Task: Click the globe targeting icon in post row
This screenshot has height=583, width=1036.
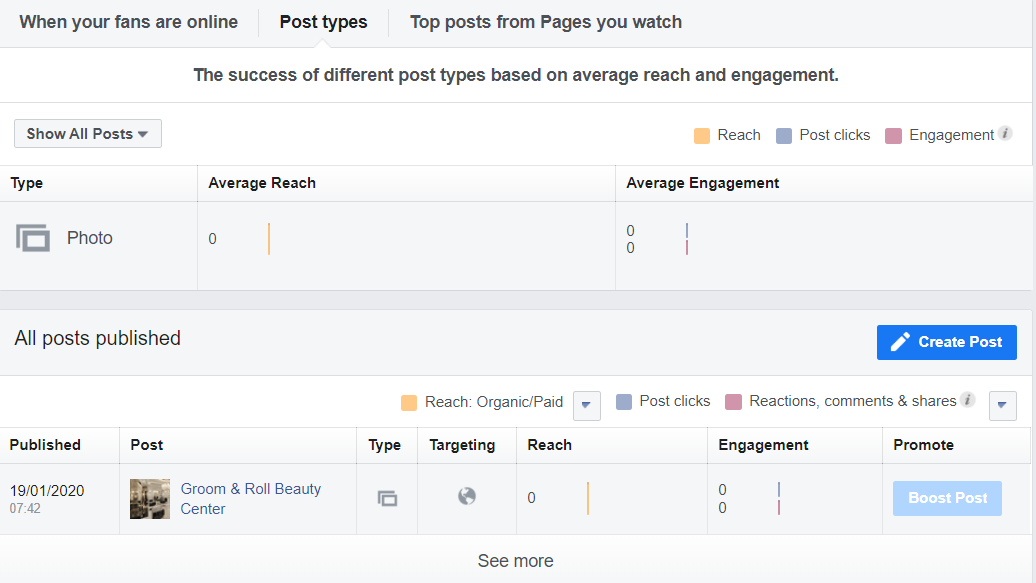Action: [x=467, y=496]
